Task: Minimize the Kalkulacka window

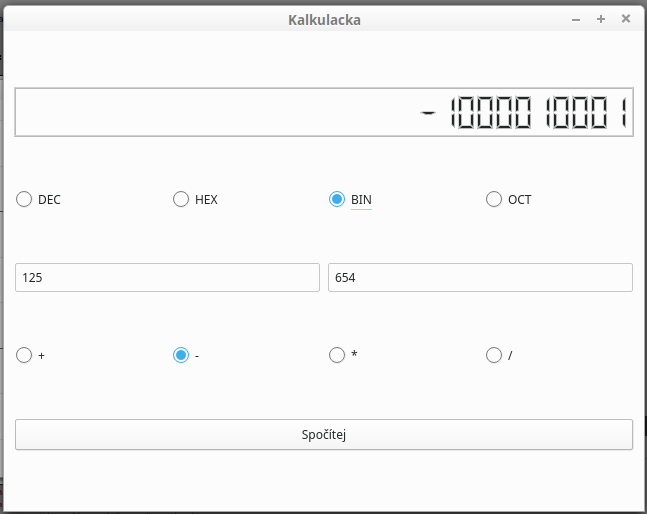Action: point(576,19)
